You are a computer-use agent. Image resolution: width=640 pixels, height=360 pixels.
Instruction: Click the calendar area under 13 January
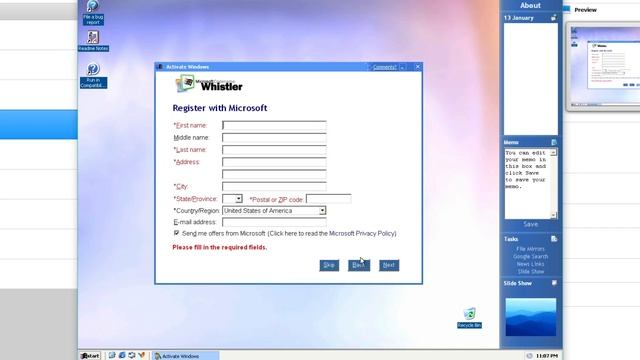(531, 79)
